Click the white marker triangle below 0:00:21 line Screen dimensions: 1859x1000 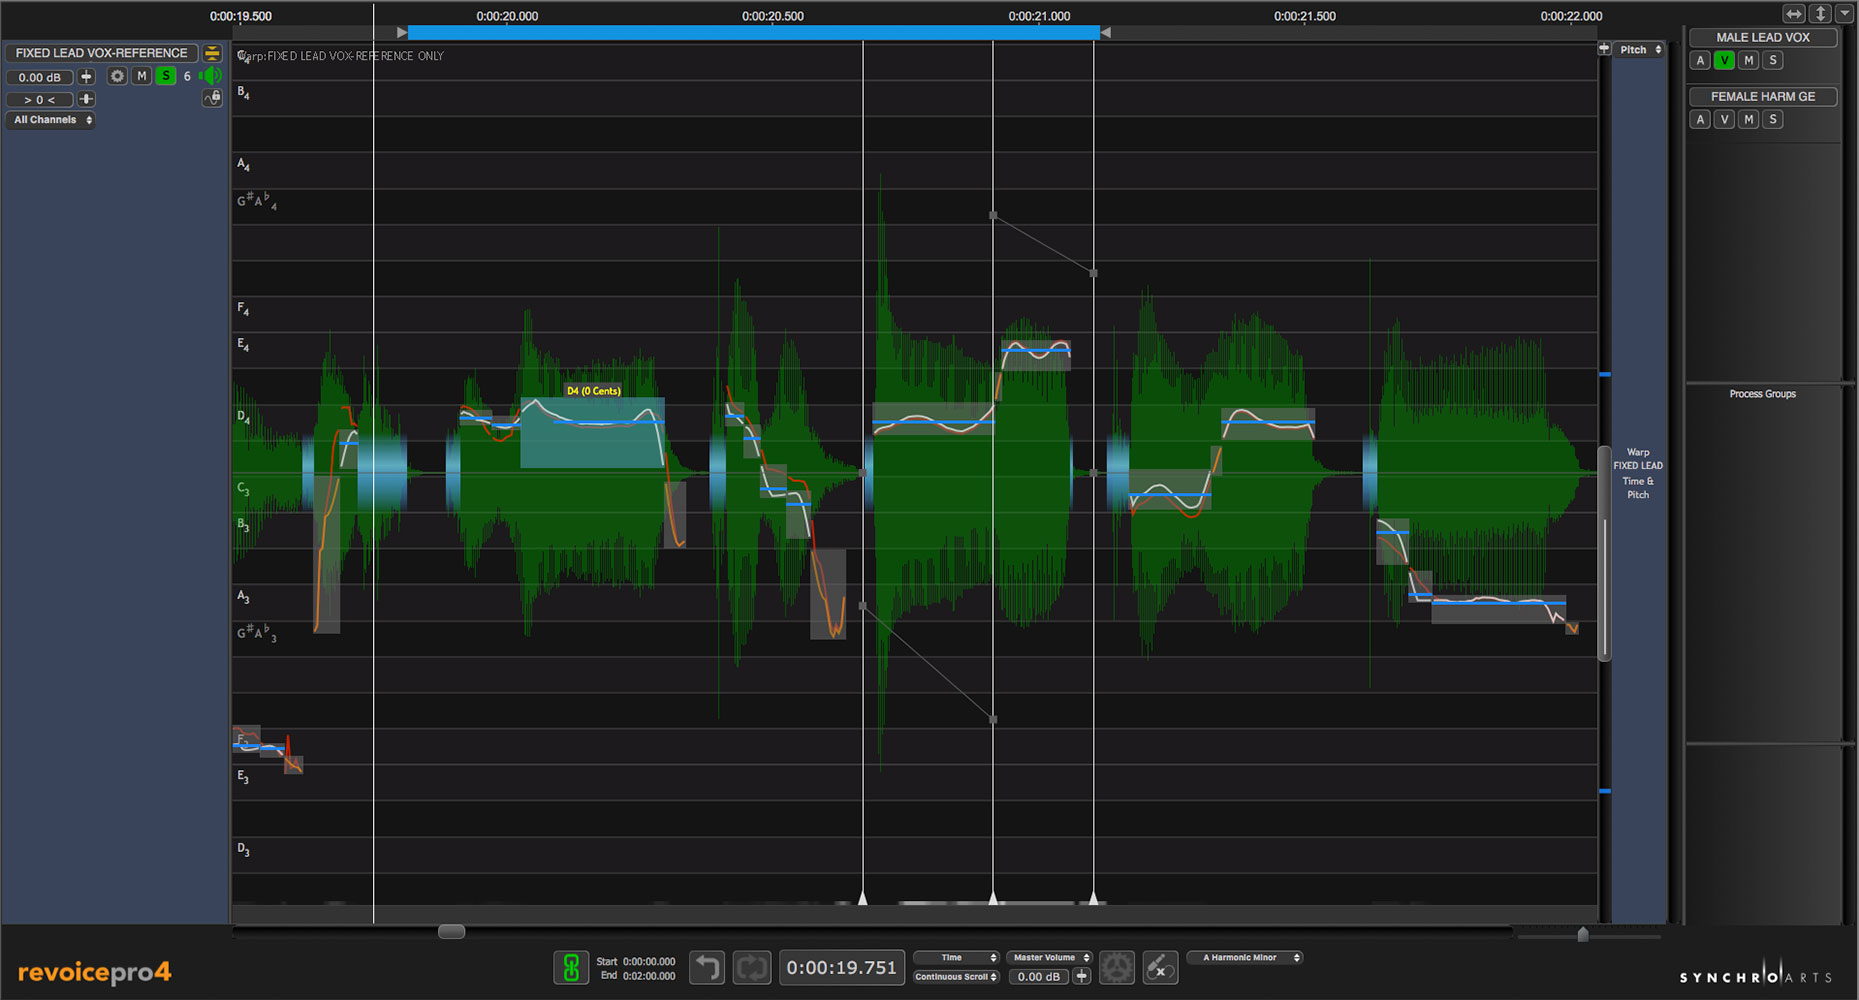(993, 899)
